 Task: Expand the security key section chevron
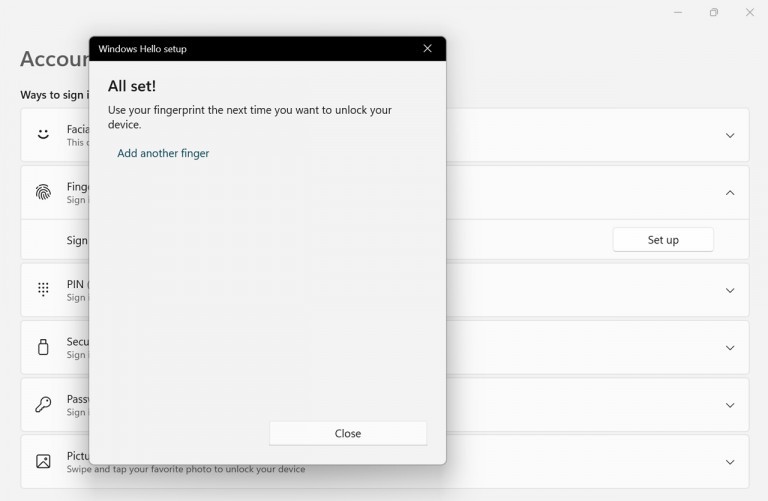[x=730, y=348]
